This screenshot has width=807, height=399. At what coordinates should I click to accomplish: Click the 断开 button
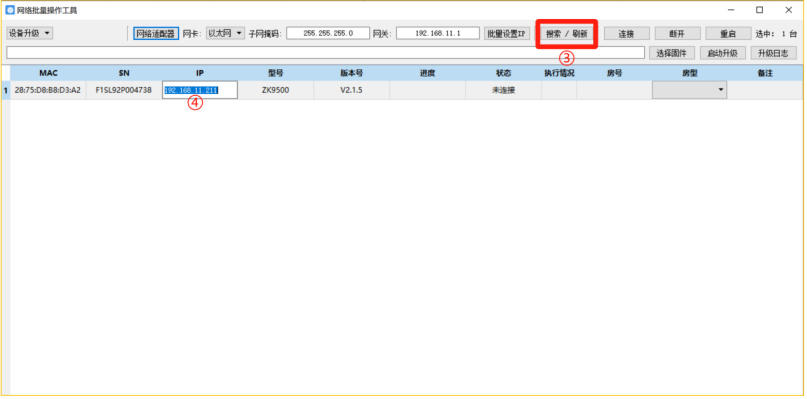[677, 33]
